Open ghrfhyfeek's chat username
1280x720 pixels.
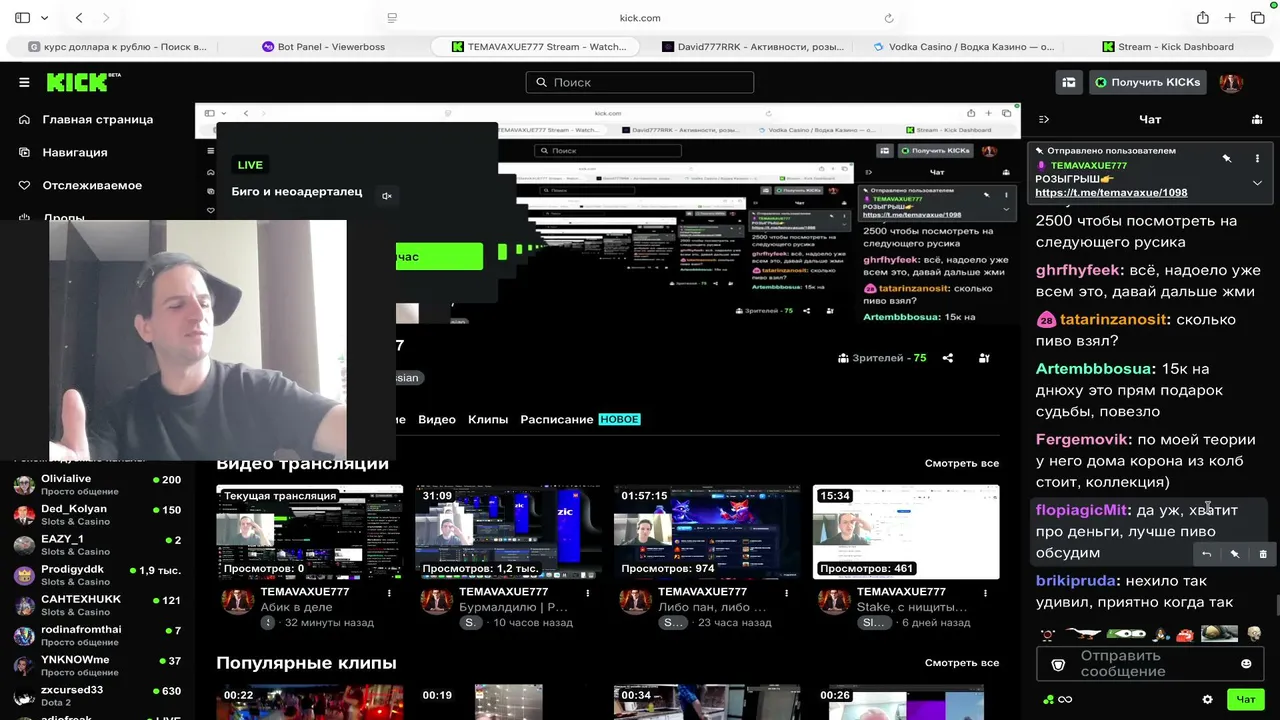(1077, 270)
